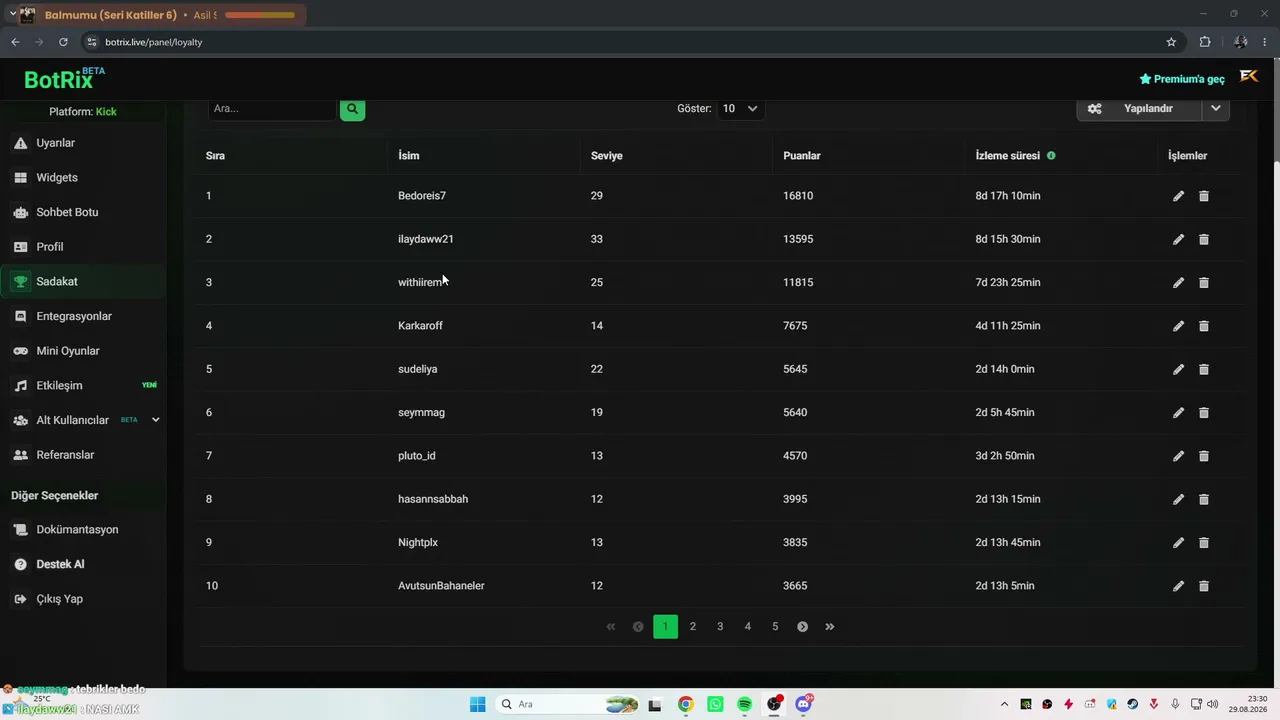
Task: Click the edit pencil for hasannsabbah
Action: click(x=1178, y=499)
